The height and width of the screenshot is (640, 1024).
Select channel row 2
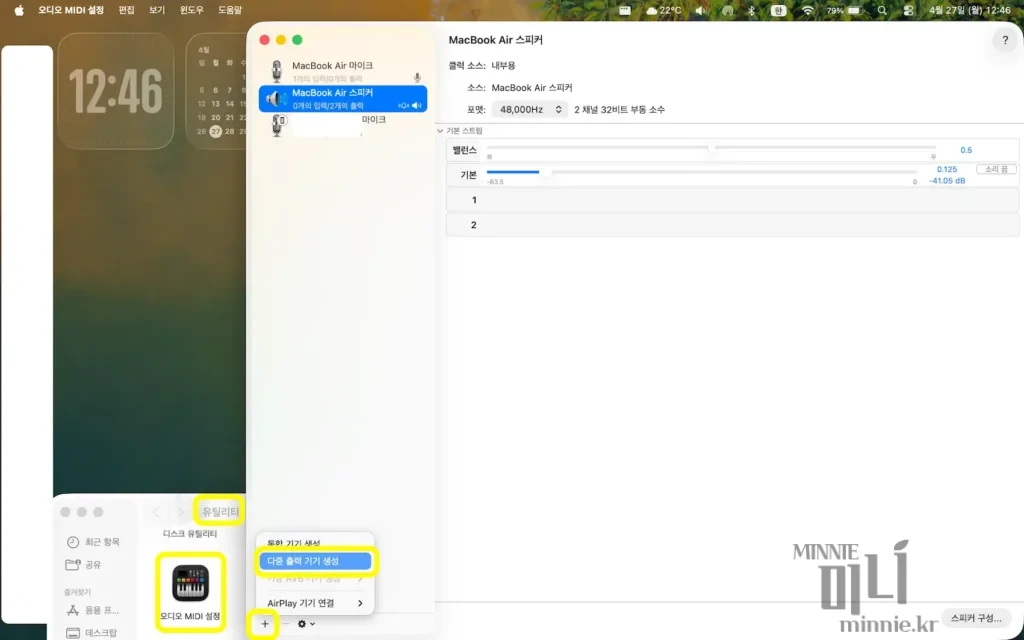click(x=732, y=225)
